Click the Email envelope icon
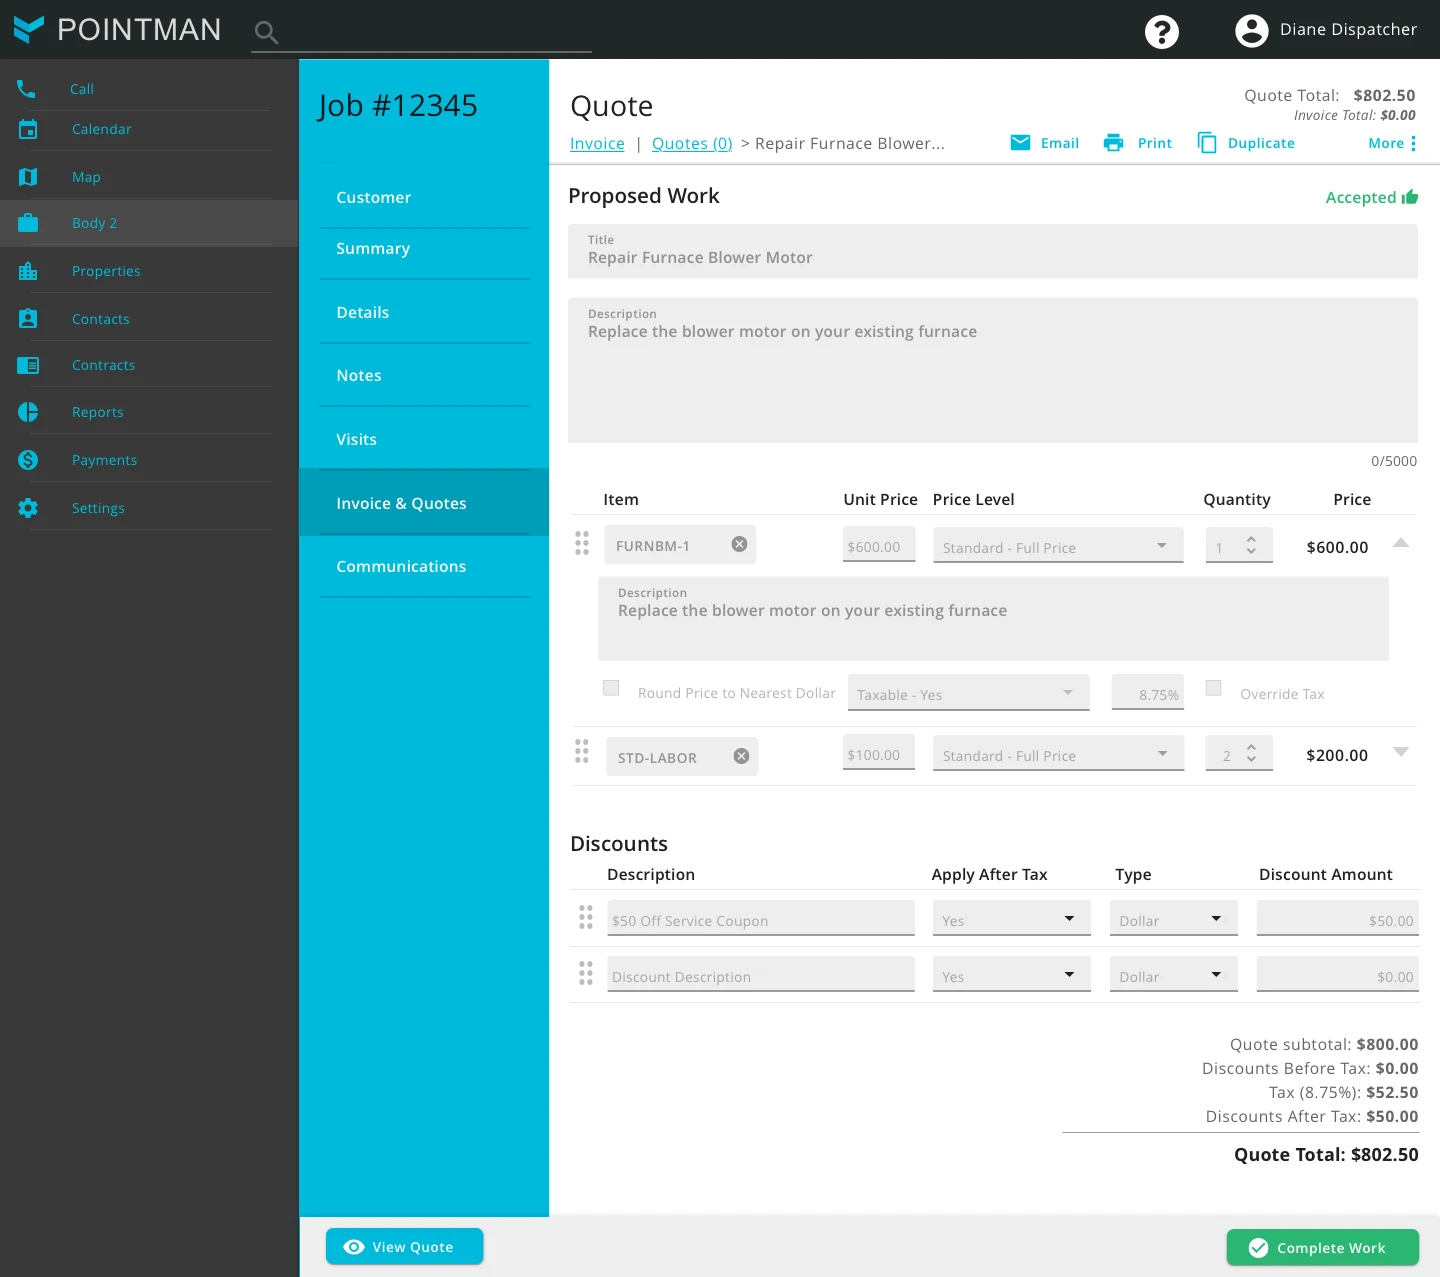 (x=1020, y=143)
